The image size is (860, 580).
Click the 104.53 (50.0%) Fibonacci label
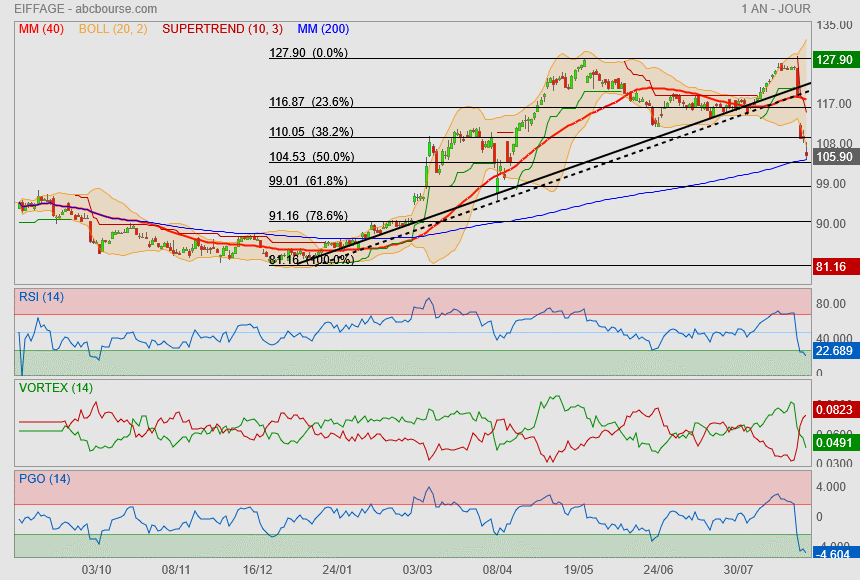point(311,157)
